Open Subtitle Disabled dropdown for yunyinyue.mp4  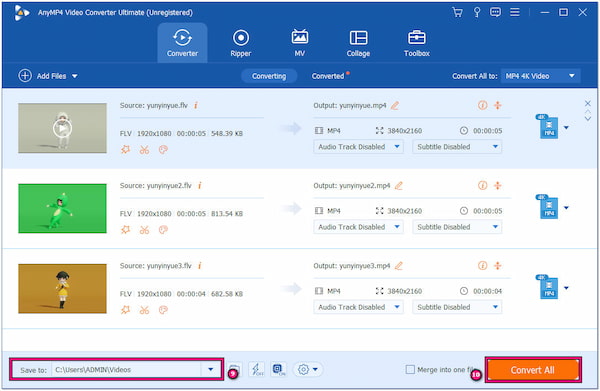pos(457,147)
